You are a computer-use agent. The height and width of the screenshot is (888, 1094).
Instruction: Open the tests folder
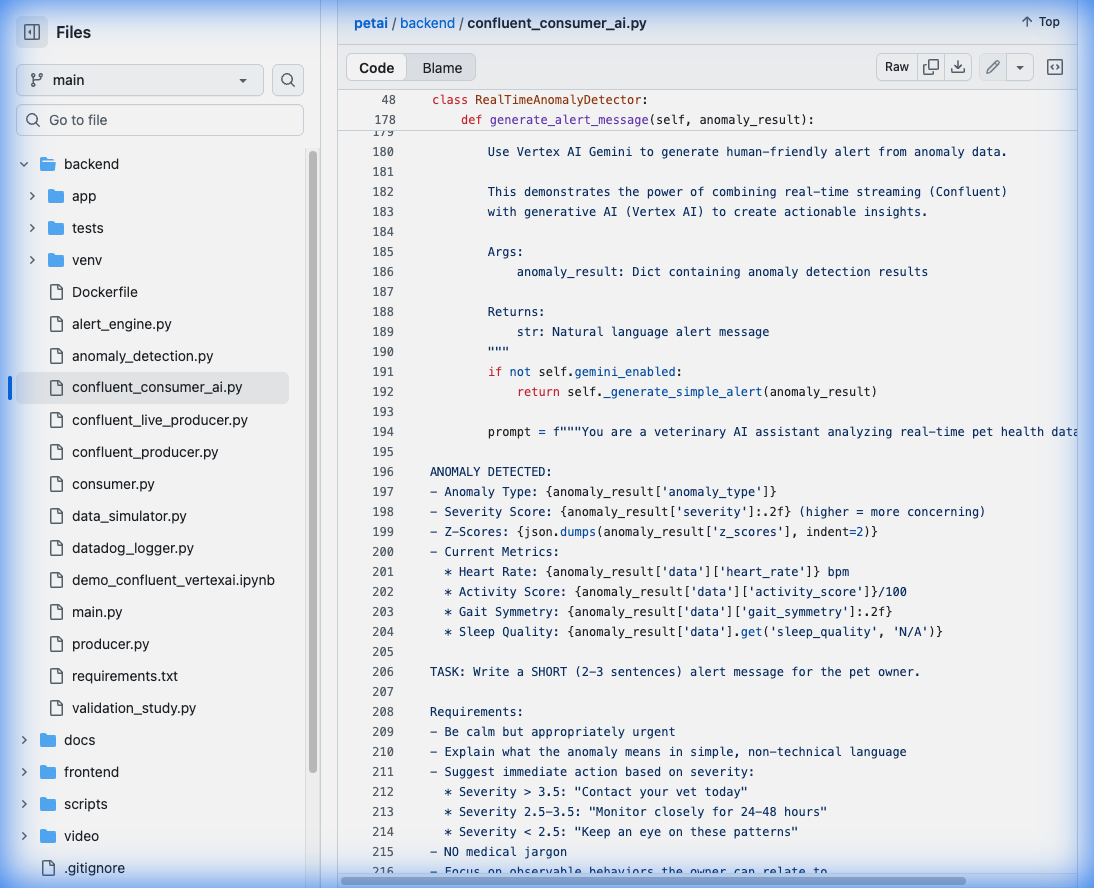pos(87,228)
